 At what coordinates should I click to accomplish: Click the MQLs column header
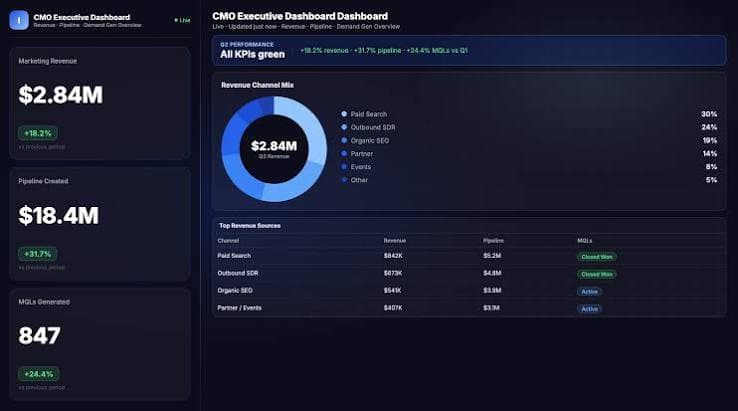(x=585, y=241)
